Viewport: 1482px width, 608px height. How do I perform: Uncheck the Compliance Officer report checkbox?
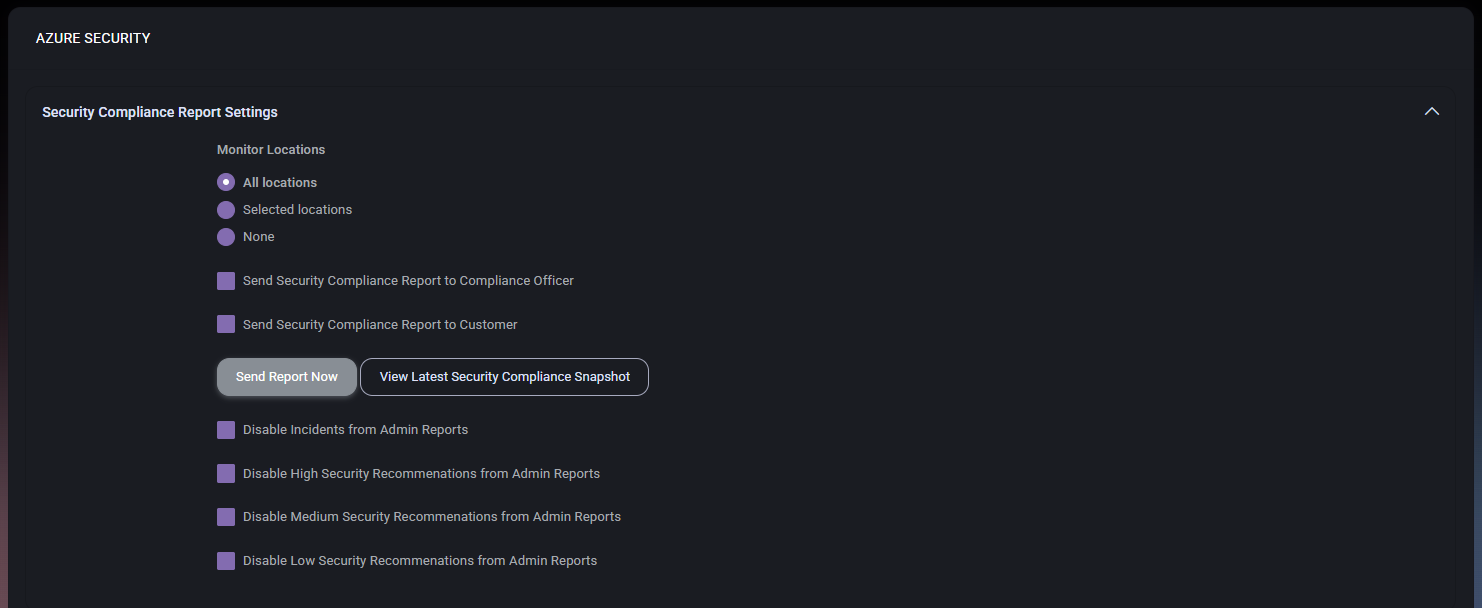click(x=226, y=281)
